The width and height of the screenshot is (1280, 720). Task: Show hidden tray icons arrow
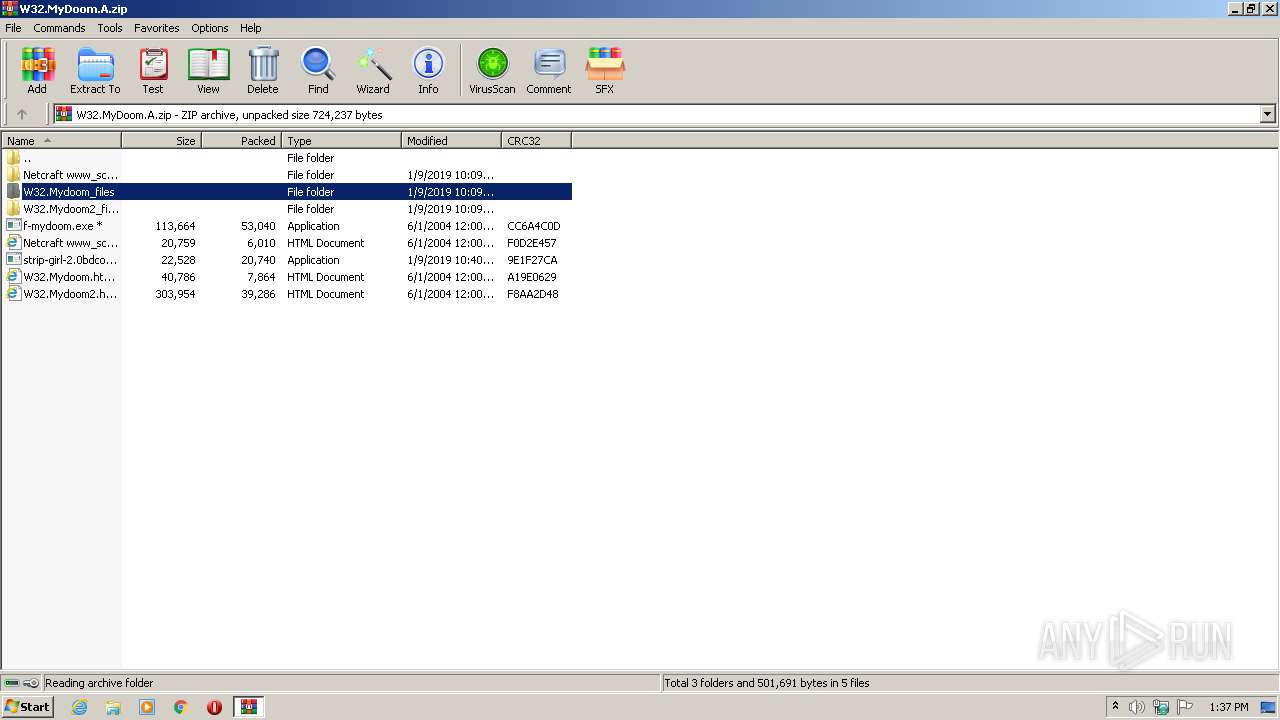click(1115, 706)
